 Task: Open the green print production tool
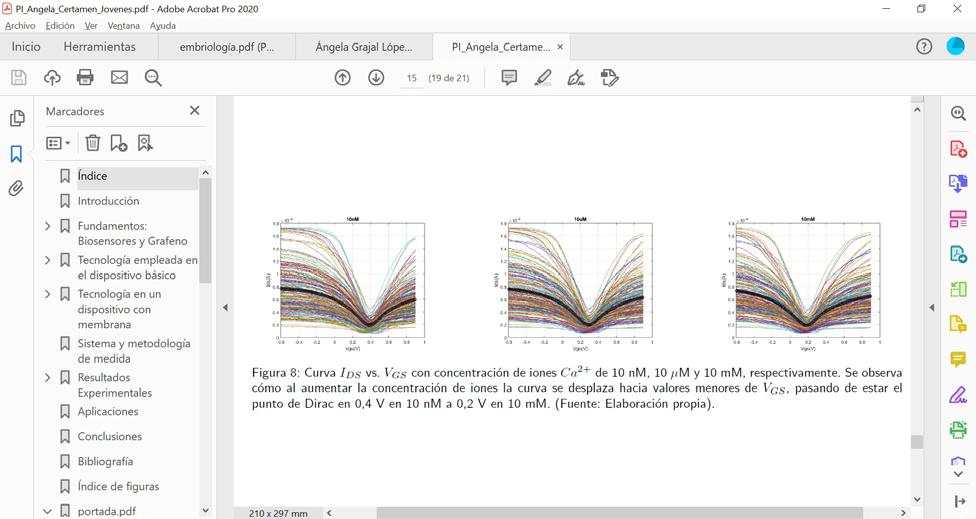click(959, 429)
